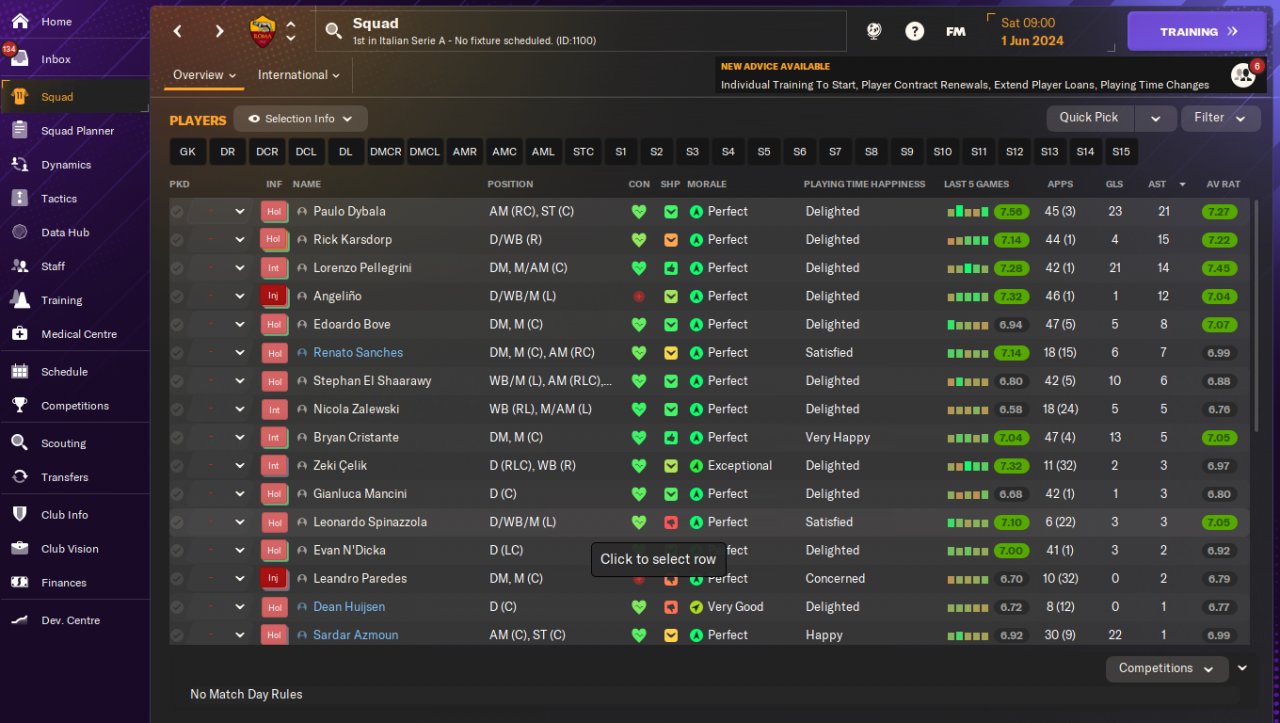Switch to the International tab
Screen dimensions: 1280x723
pyautogui.click(x=298, y=75)
